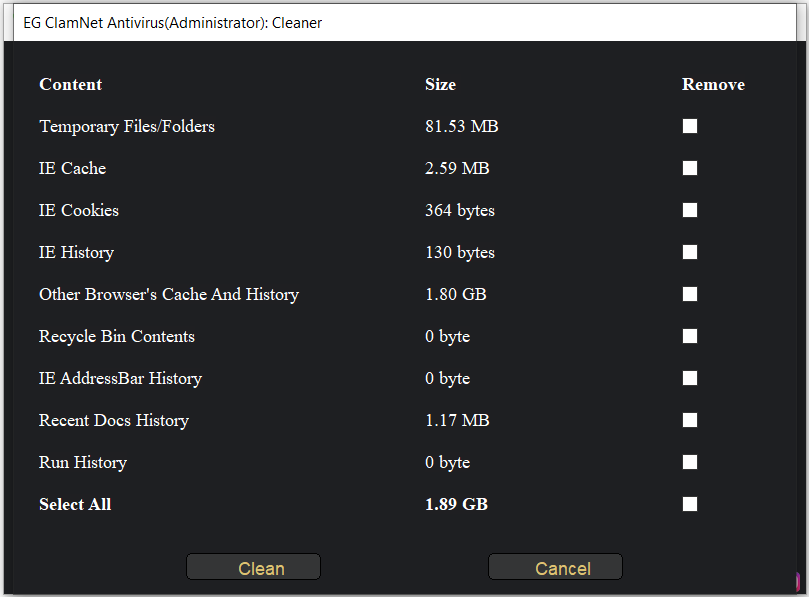Click the Clean button

click(253, 567)
